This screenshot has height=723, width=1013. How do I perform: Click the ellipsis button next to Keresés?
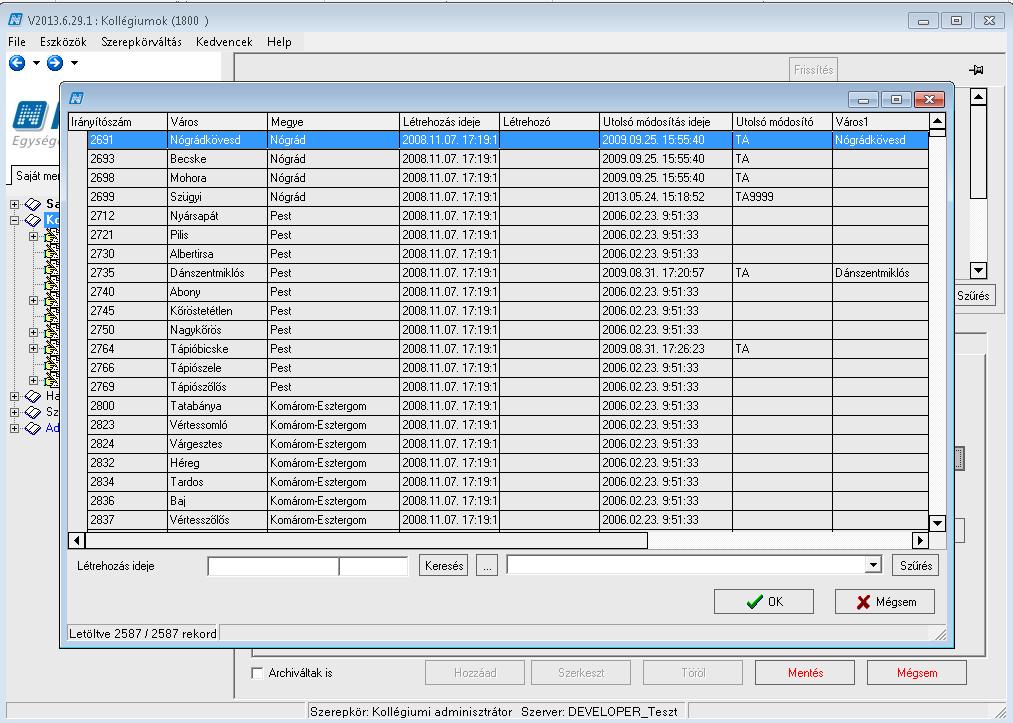487,565
